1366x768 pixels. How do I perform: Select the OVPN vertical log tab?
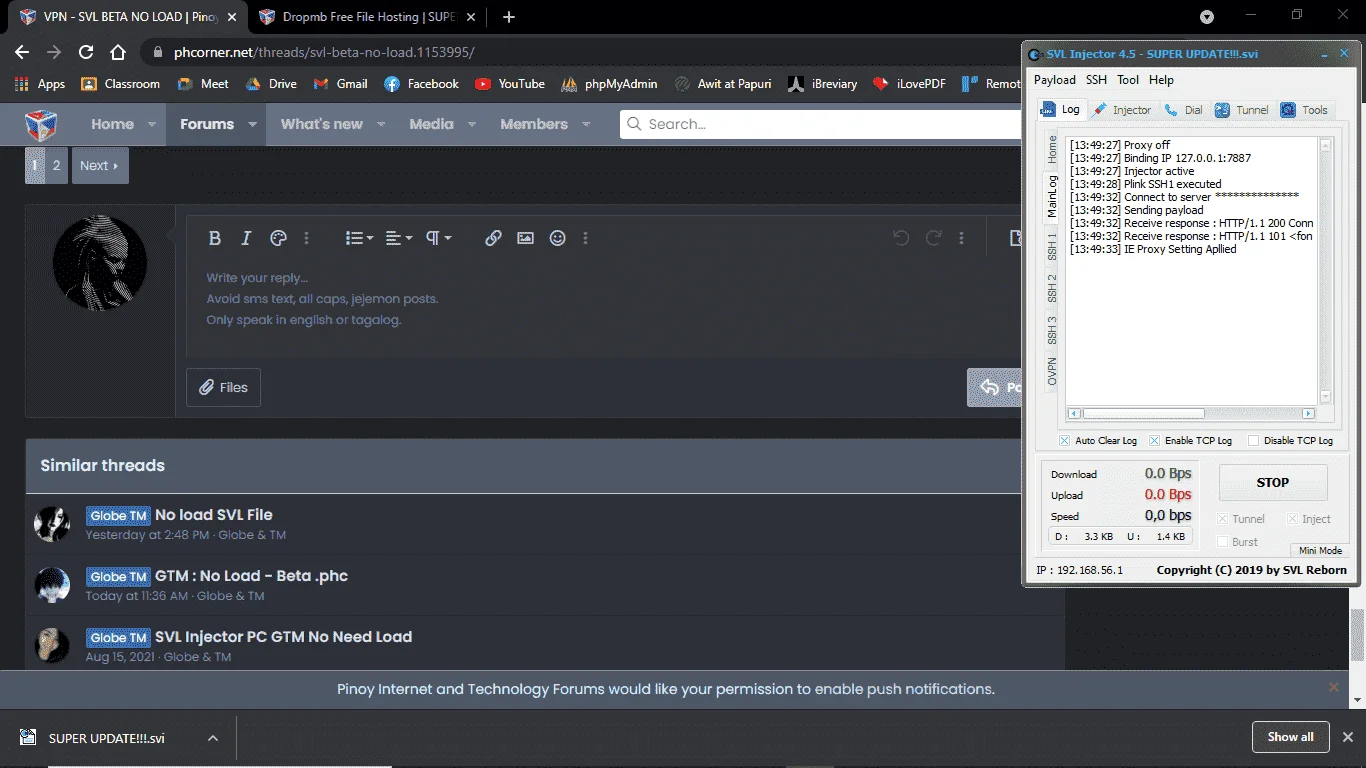[x=1052, y=371]
